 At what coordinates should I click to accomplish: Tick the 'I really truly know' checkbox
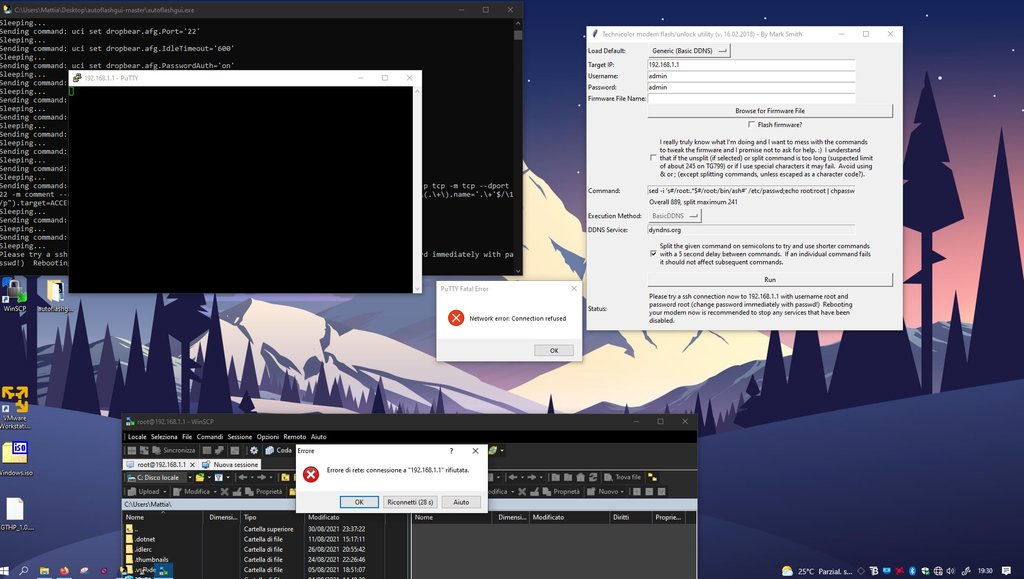tap(653, 158)
